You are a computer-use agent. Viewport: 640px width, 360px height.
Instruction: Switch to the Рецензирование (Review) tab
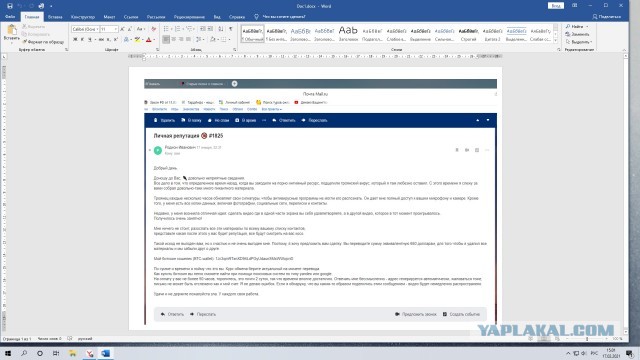tap(189, 17)
